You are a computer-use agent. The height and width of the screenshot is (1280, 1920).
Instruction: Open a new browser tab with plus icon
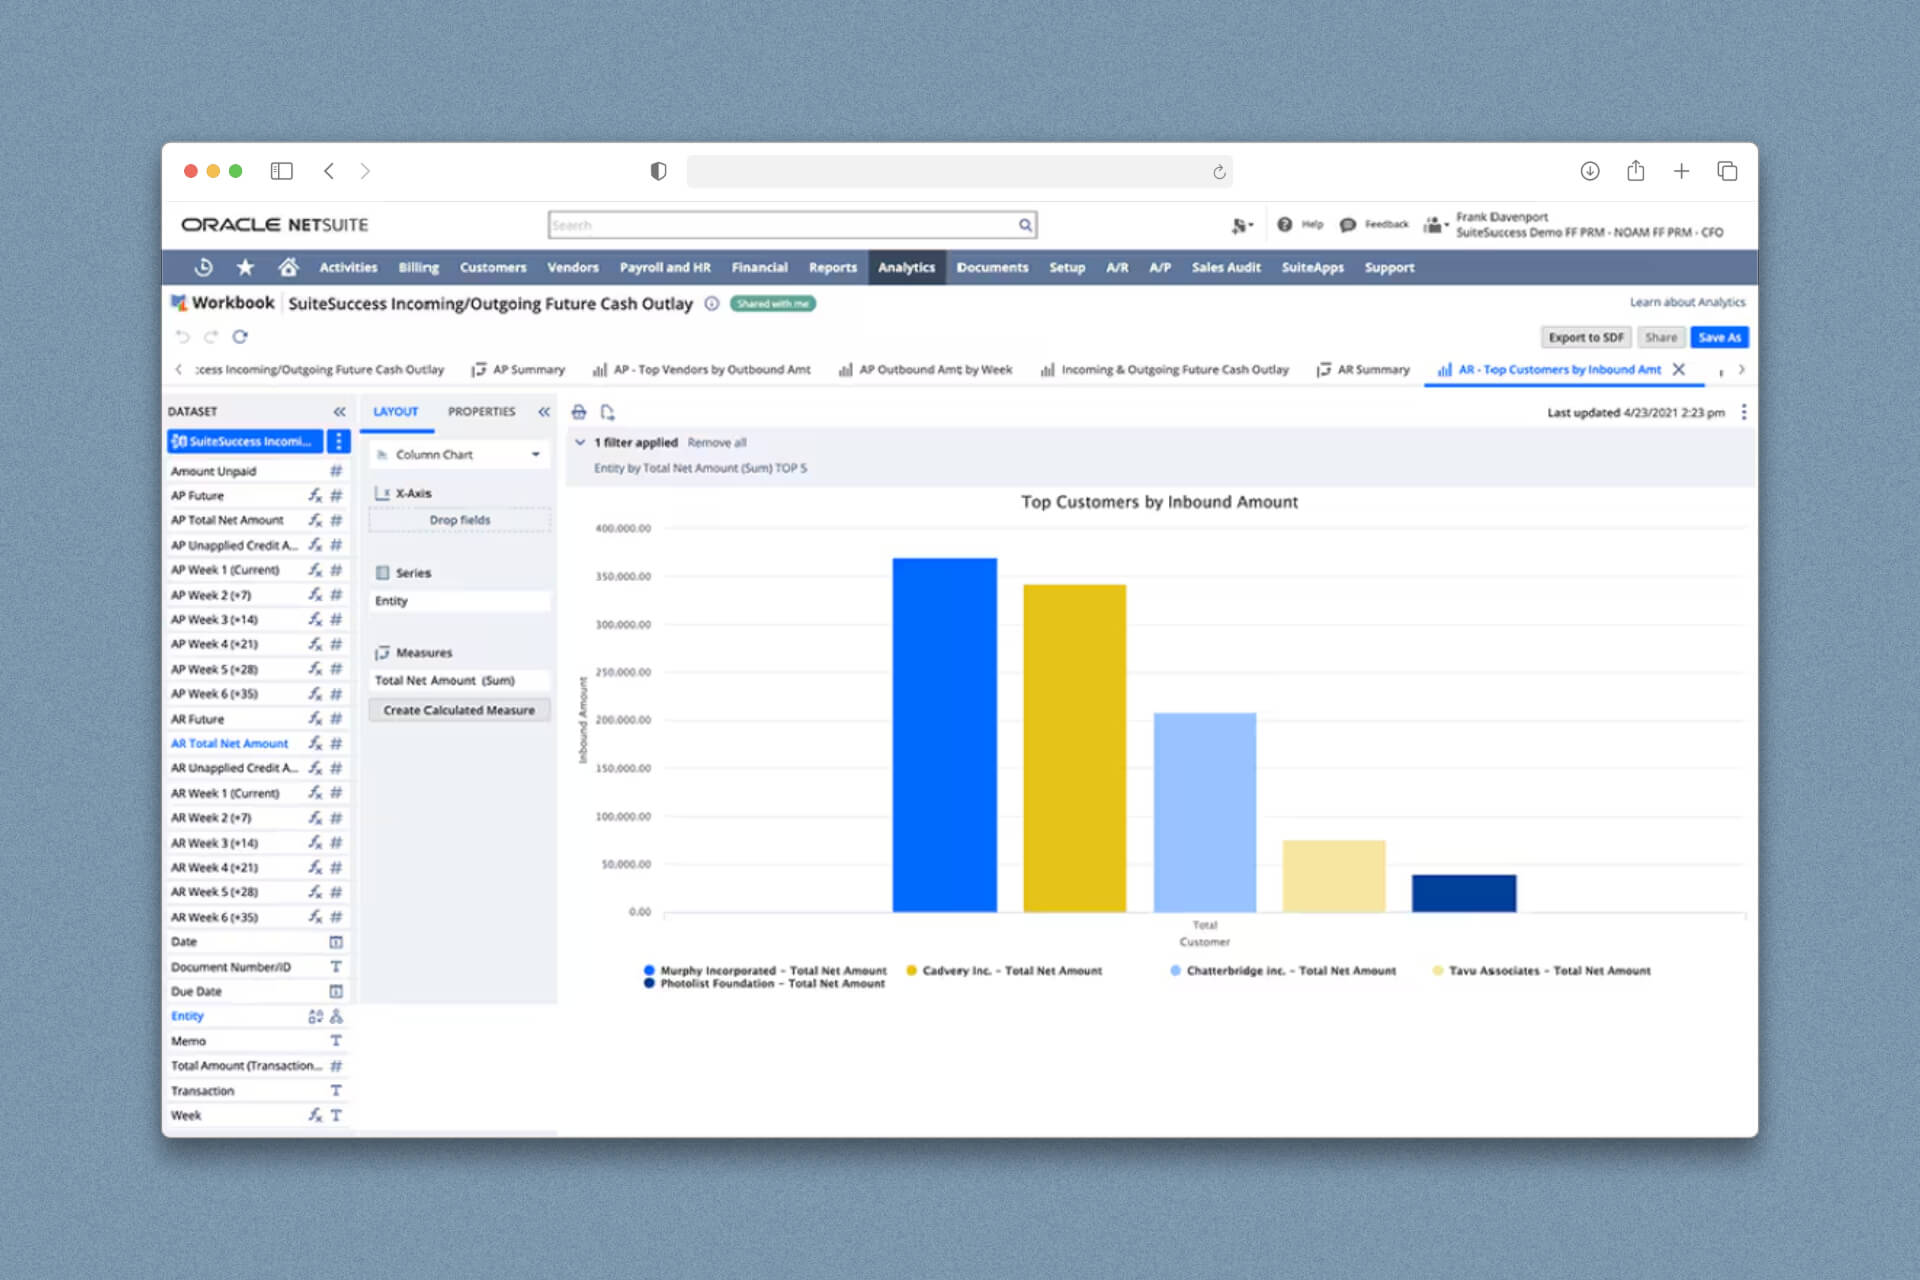pyautogui.click(x=1682, y=171)
